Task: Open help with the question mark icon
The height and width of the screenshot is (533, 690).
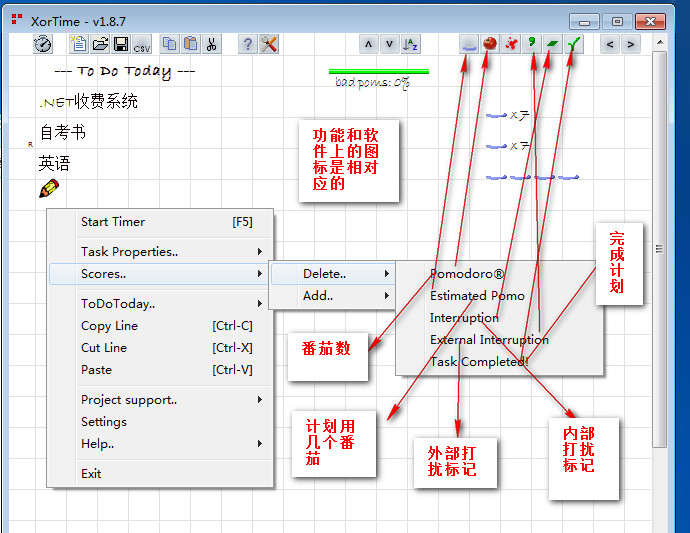Action: [248, 44]
